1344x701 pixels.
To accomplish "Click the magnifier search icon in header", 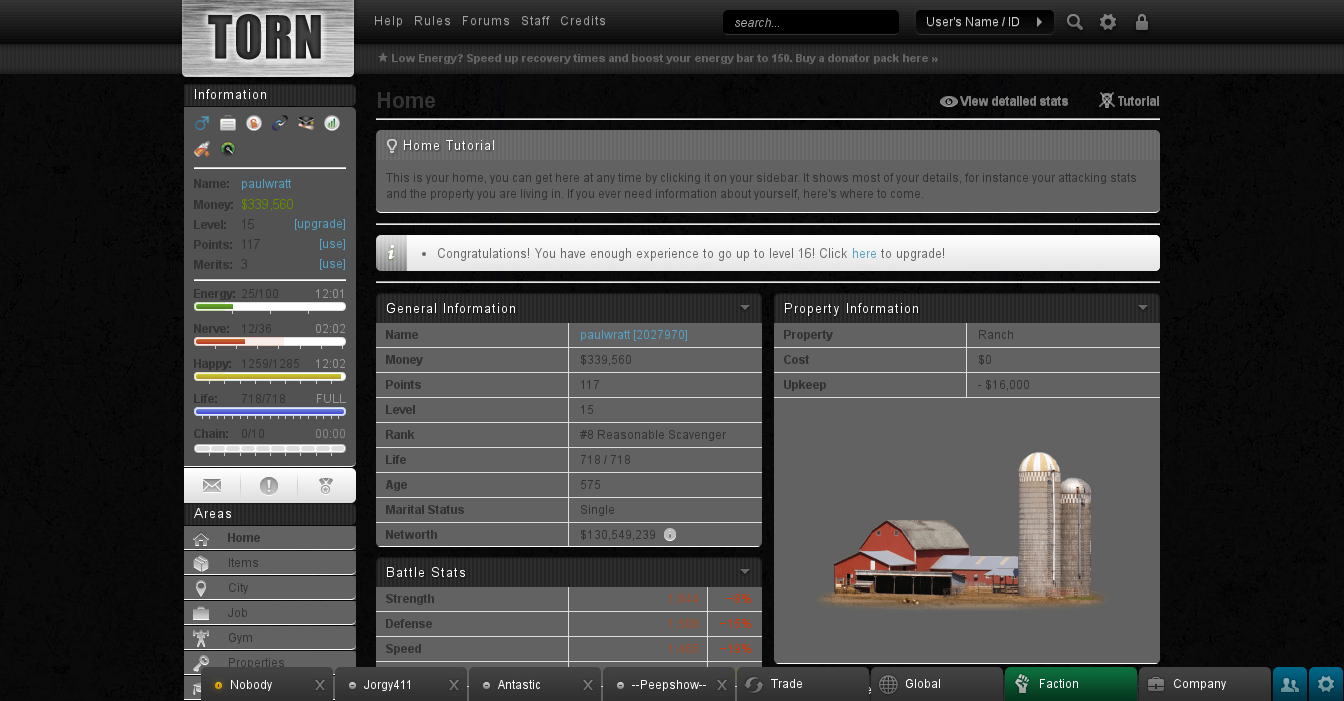I will pos(1075,22).
